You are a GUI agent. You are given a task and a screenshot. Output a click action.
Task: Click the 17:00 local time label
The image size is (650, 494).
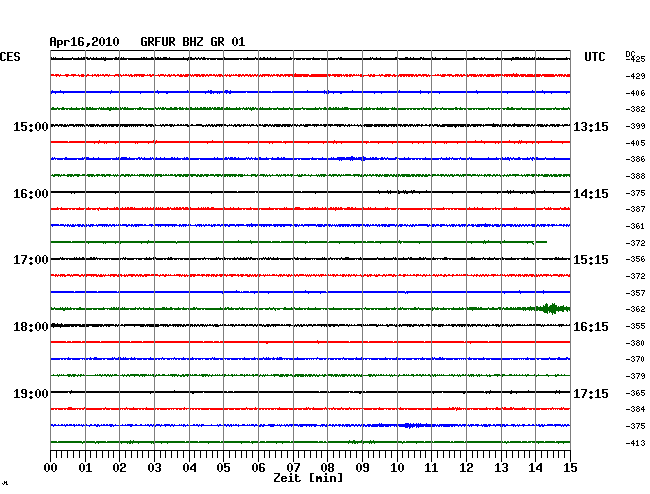[x=31, y=260]
